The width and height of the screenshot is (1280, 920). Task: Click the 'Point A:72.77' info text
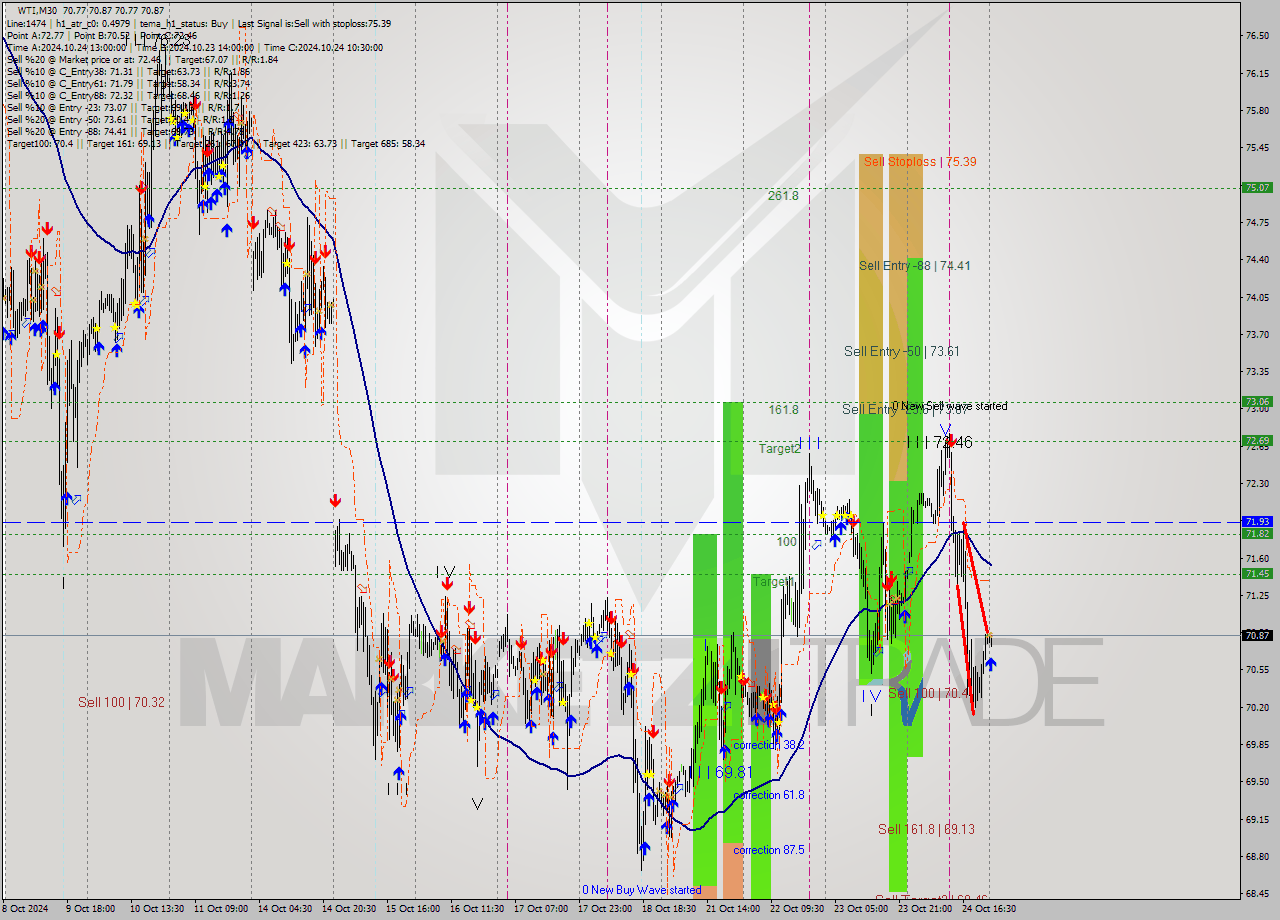click(35, 35)
